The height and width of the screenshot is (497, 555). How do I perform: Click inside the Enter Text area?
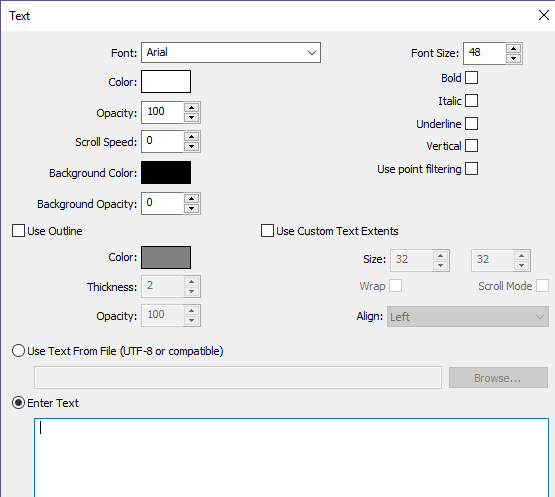pyautogui.click(x=291, y=458)
